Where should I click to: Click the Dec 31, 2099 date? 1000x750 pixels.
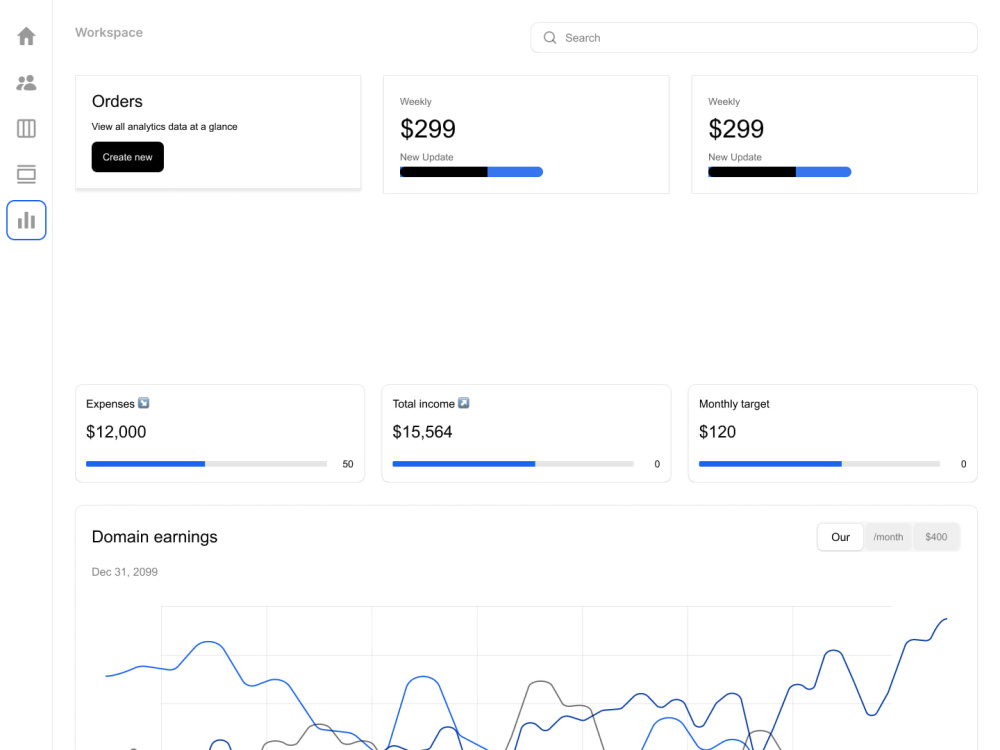[124, 572]
